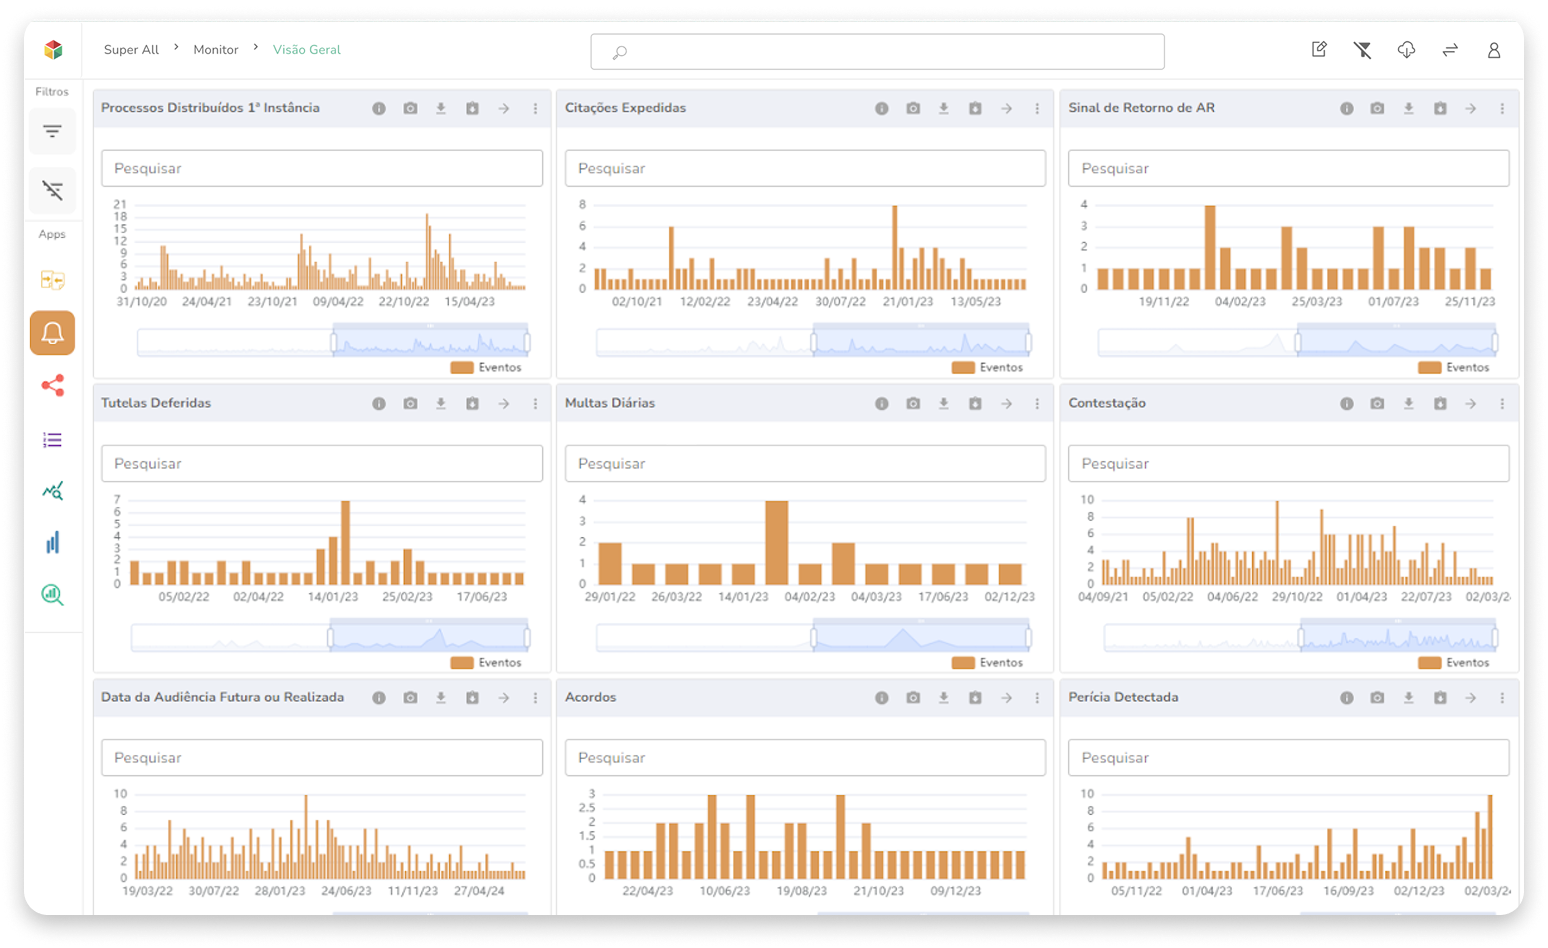
Task: Toggle Eventos legend in Processos Distribuídos chart
Action: [x=486, y=367]
